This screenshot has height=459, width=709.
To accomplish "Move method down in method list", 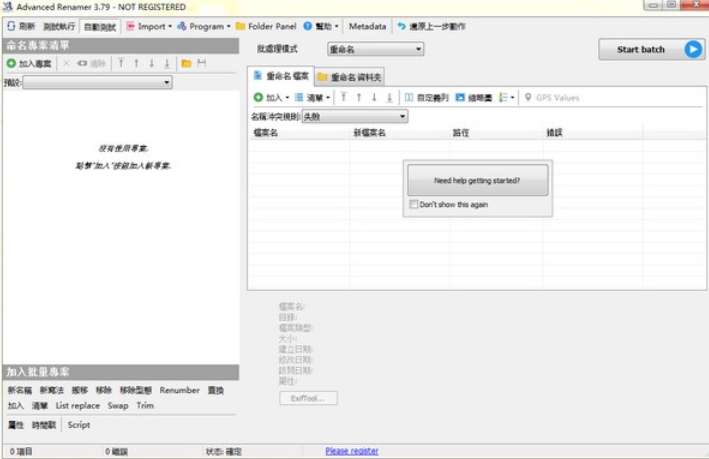I will (x=151, y=63).
